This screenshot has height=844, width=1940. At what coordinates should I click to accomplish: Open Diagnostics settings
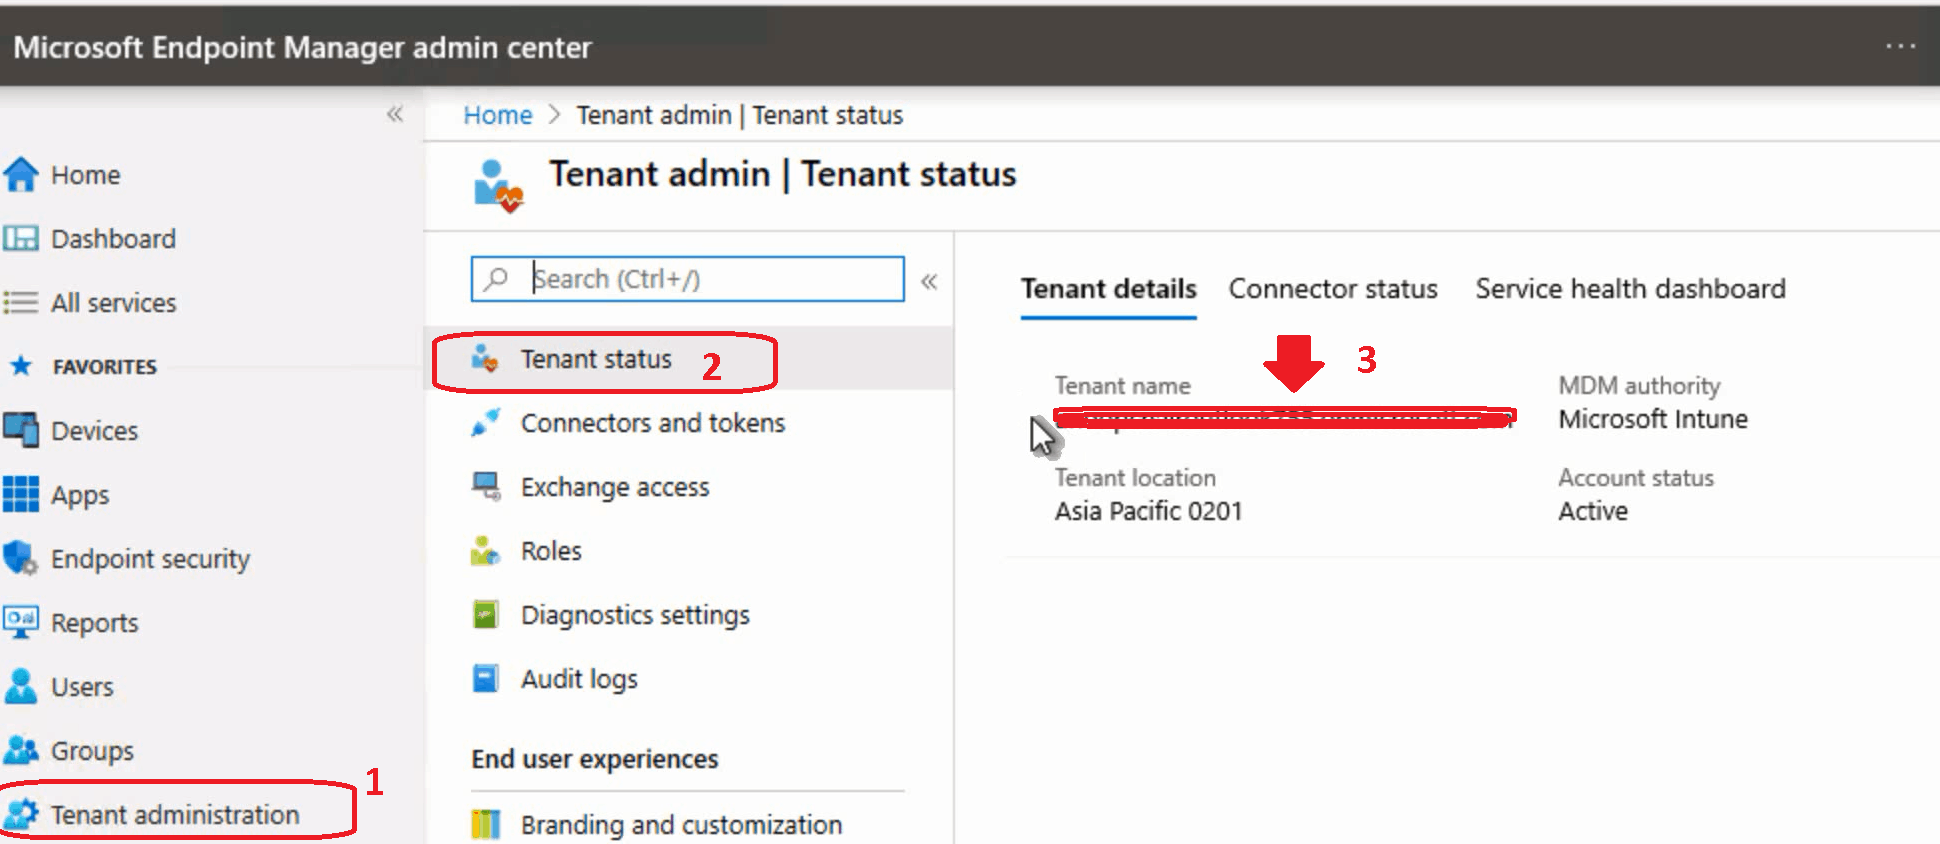[x=635, y=616]
